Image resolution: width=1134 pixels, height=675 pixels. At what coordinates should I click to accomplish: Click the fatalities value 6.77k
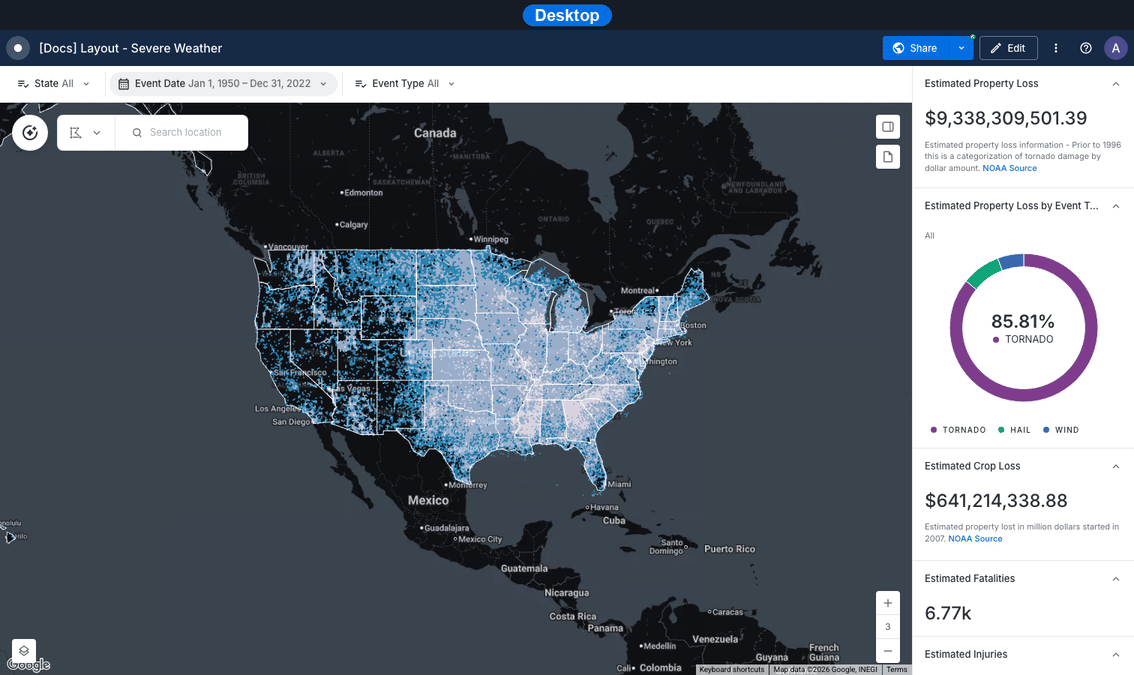pos(947,613)
